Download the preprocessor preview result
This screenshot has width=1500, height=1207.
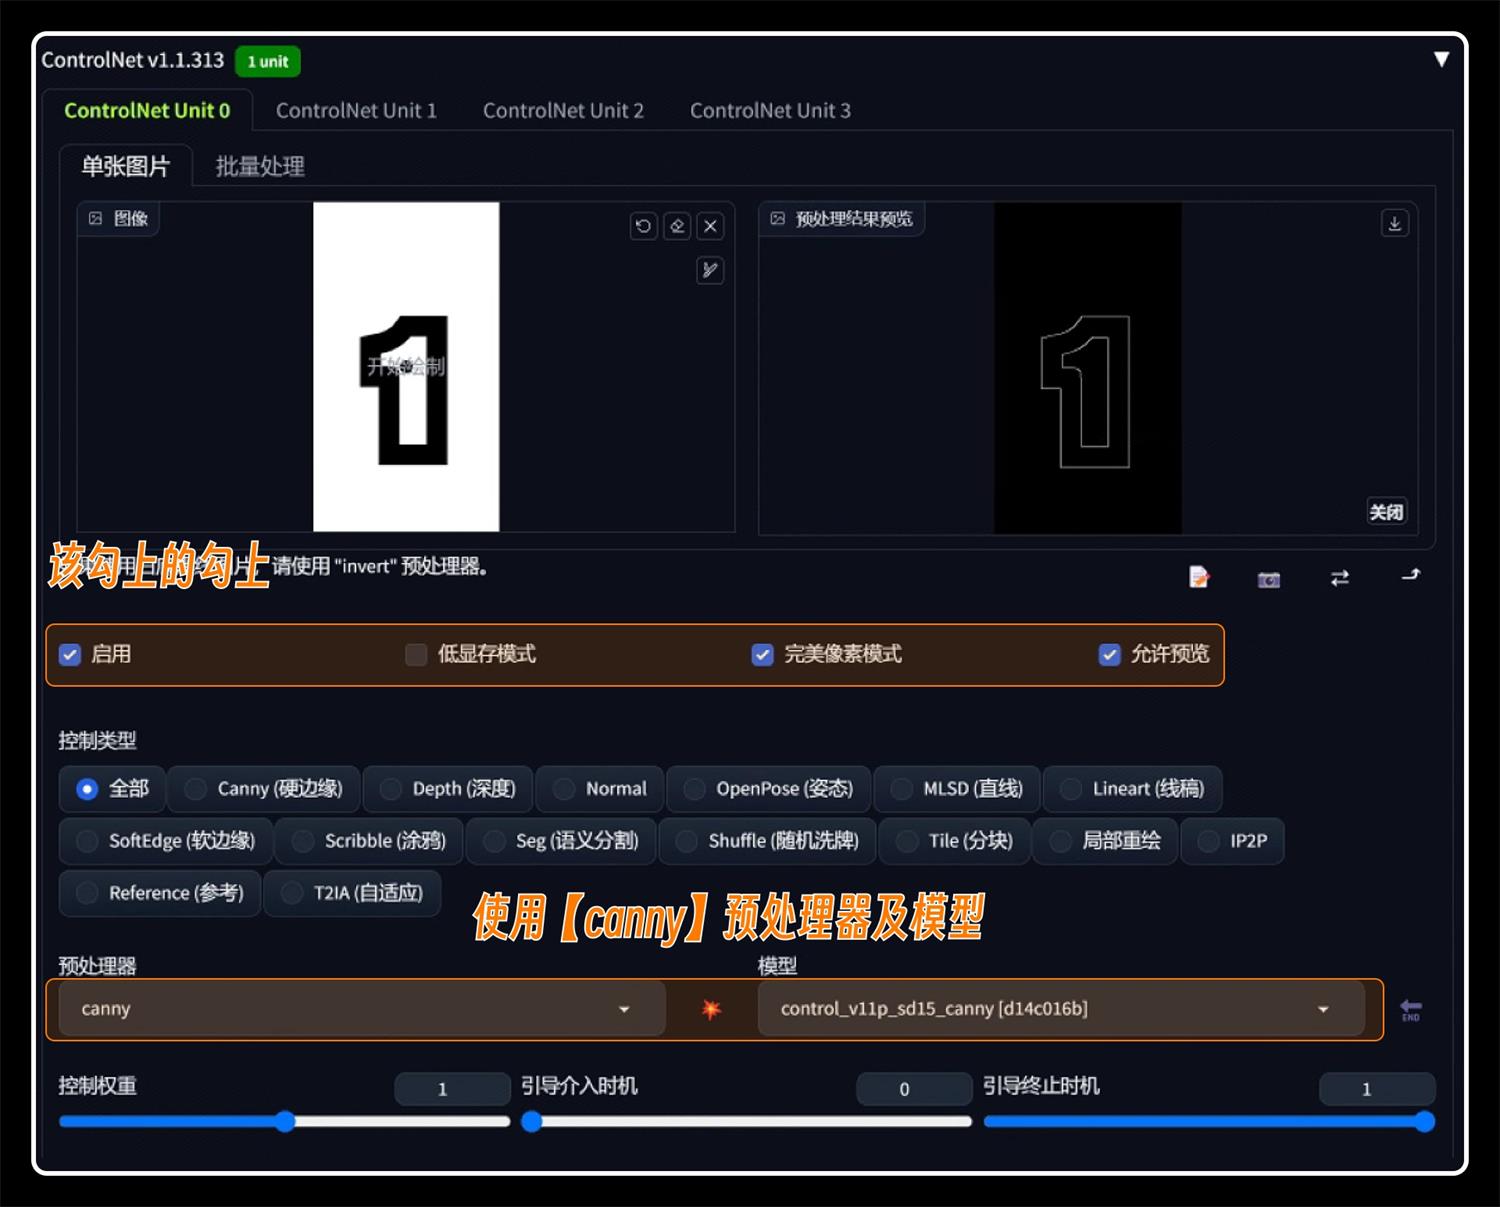tap(1394, 223)
